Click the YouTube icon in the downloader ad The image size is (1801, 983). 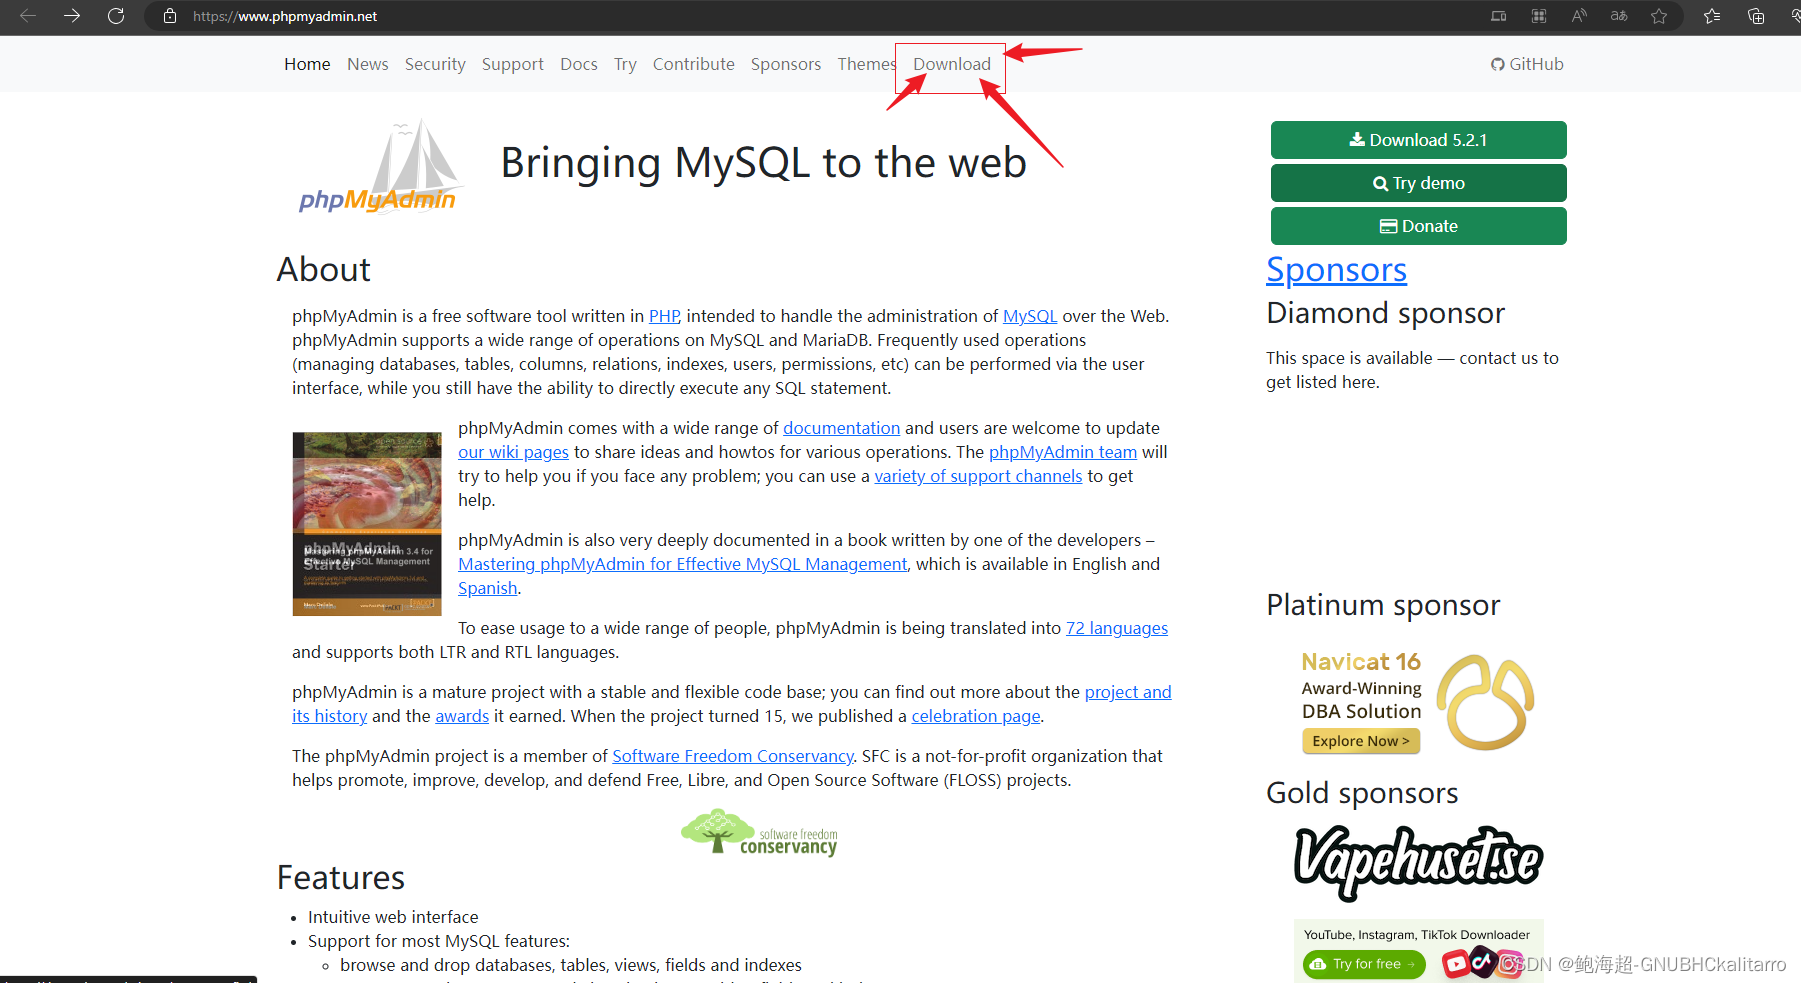(1455, 963)
